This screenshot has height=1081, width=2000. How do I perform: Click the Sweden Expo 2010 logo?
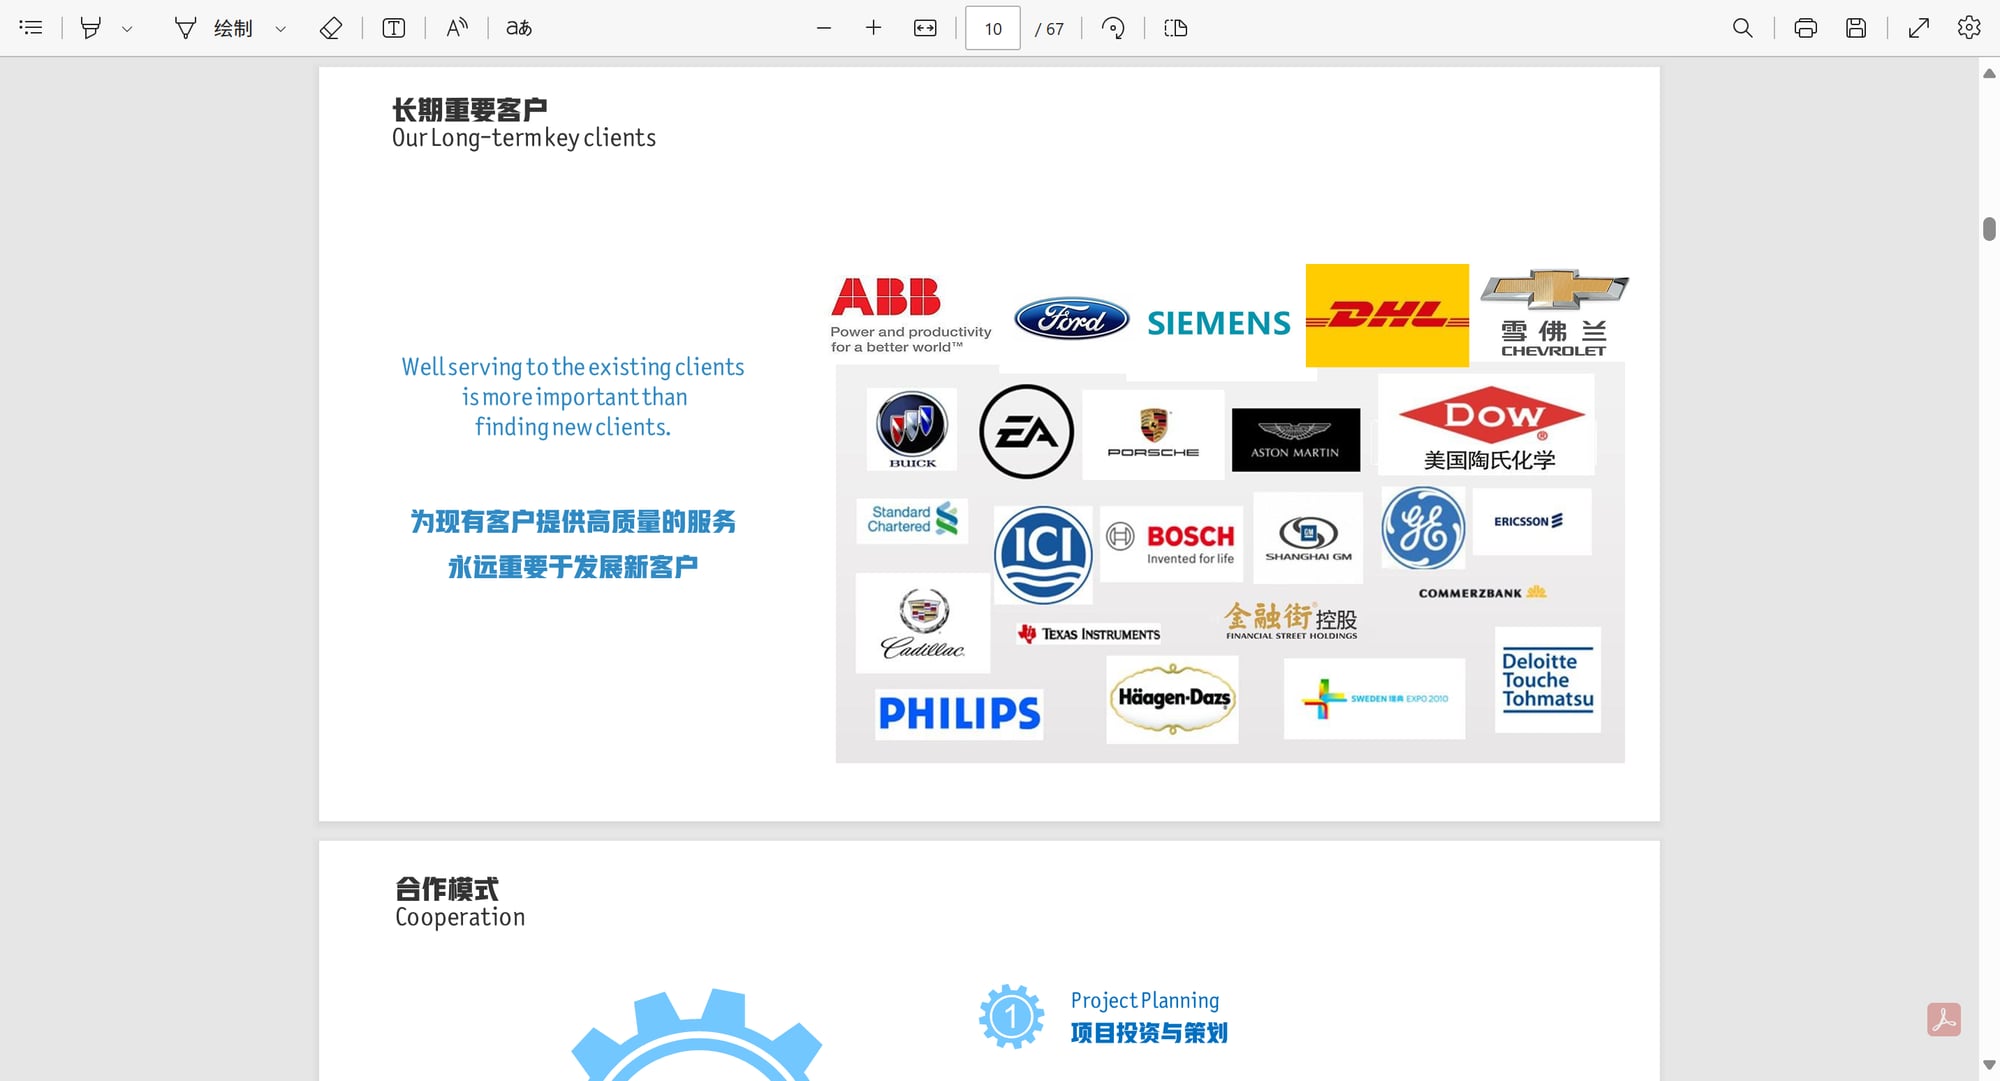coord(1375,699)
